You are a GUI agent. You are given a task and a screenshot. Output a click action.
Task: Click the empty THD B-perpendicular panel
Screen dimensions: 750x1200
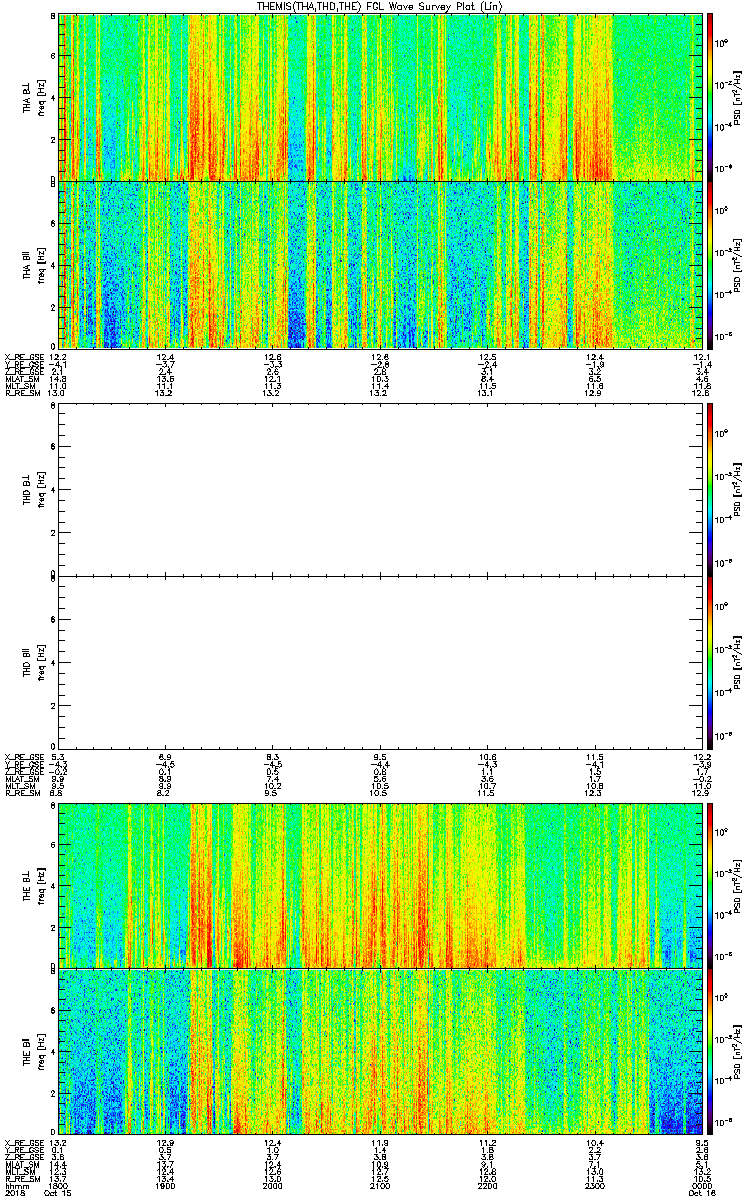[383, 490]
